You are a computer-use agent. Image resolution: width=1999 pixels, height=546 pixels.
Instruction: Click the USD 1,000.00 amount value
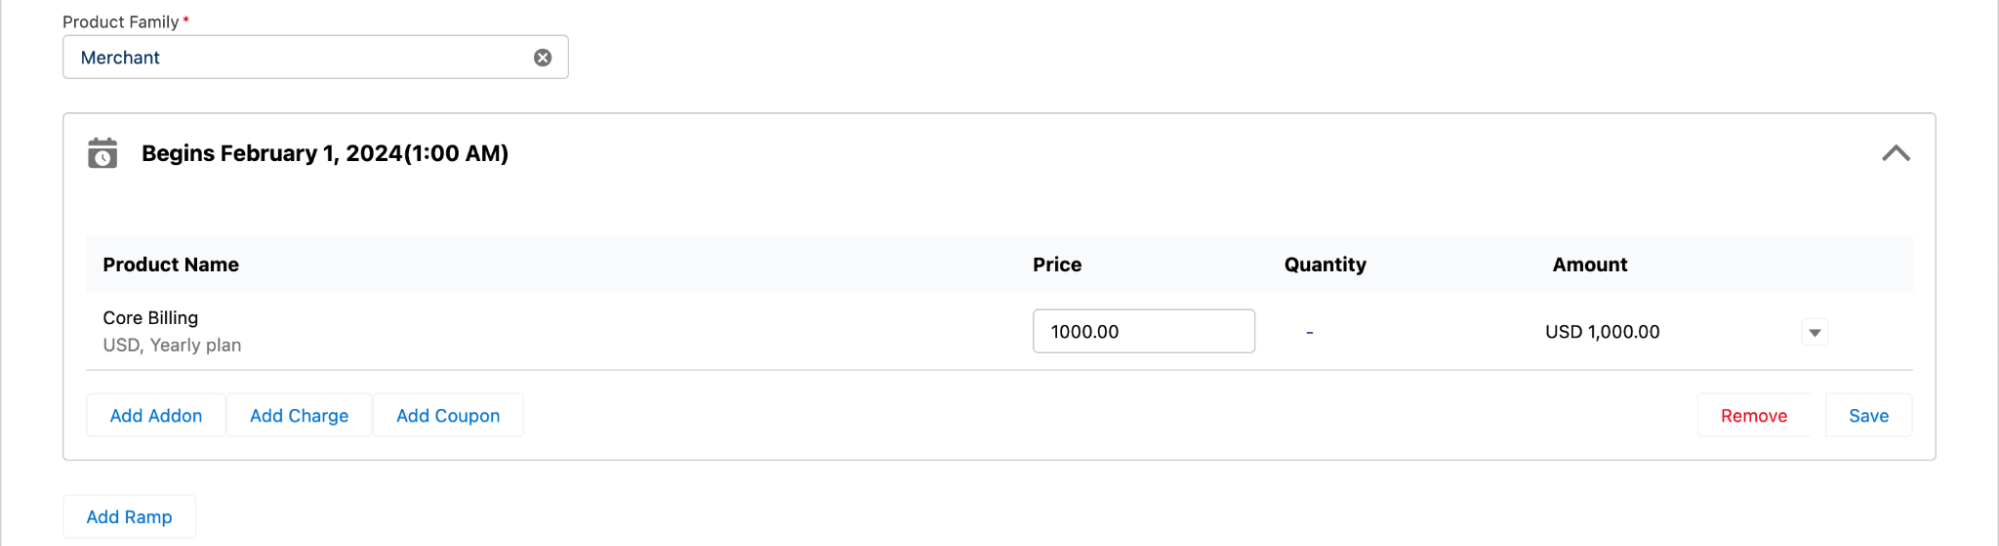click(x=1601, y=332)
